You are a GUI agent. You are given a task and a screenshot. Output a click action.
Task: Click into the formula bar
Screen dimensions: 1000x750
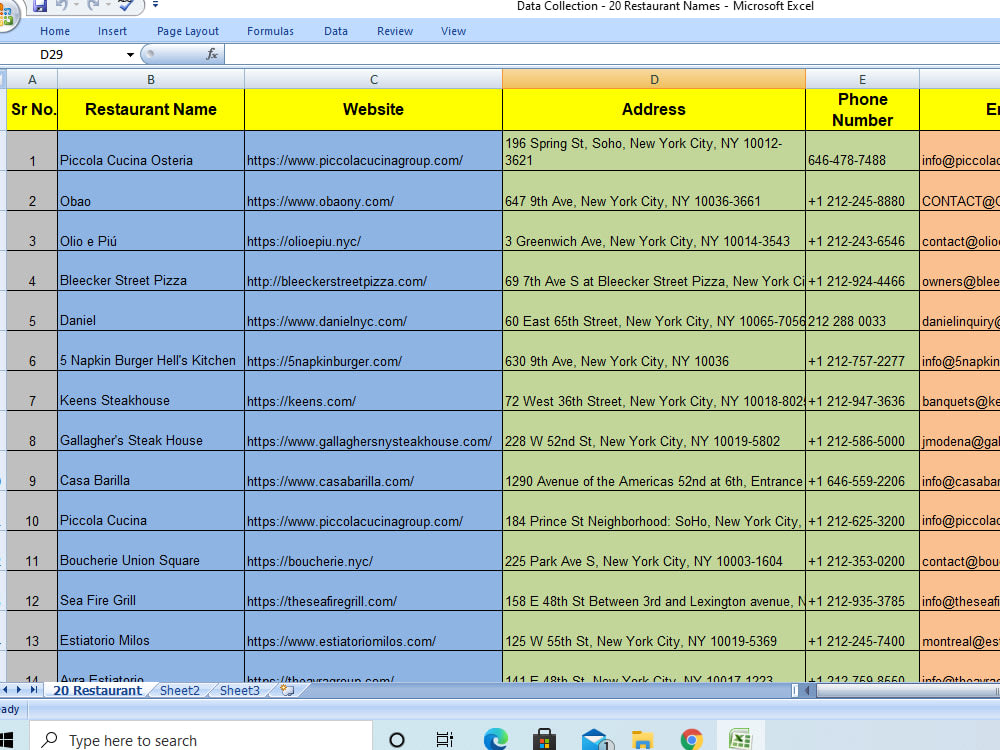(612, 55)
